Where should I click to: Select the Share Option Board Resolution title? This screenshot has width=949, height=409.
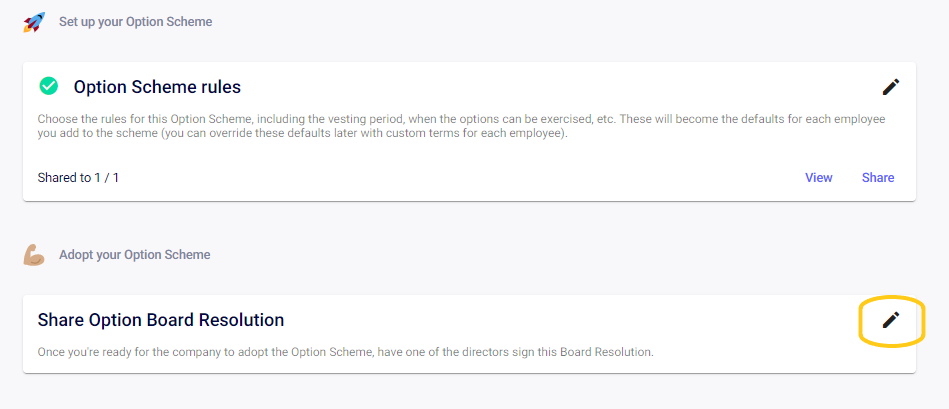click(161, 319)
